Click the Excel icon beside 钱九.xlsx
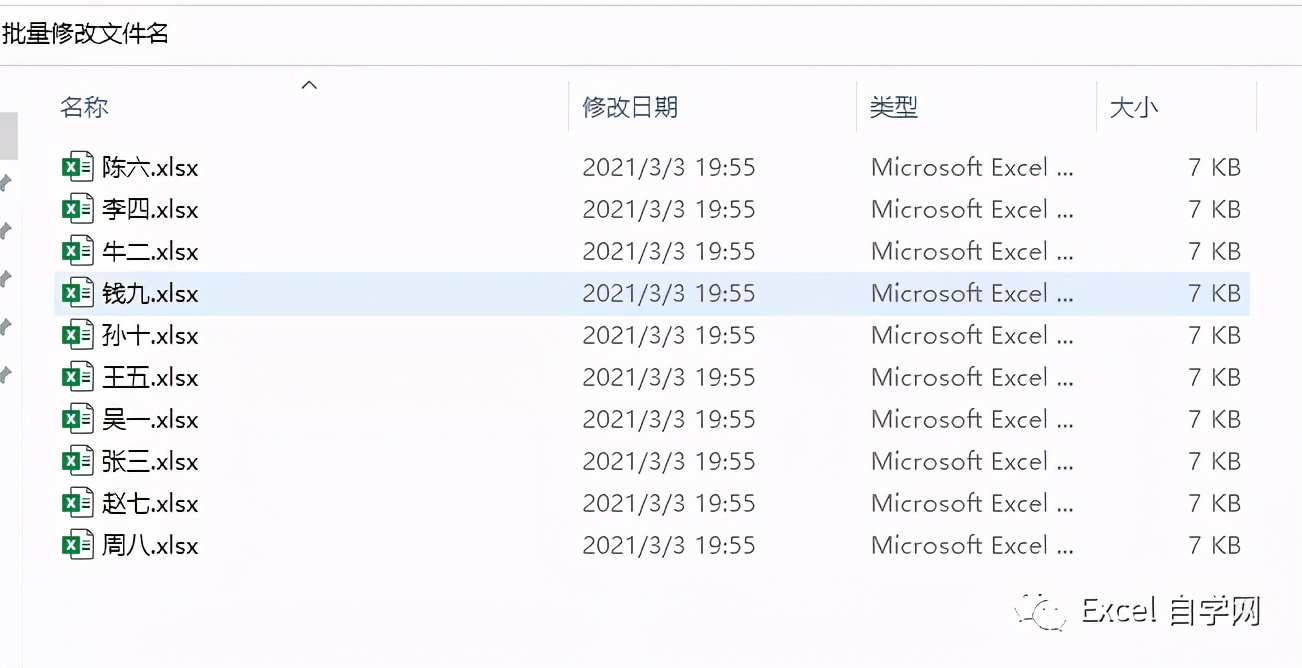This screenshot has height=668, width=1302. [x=77, y=294]
